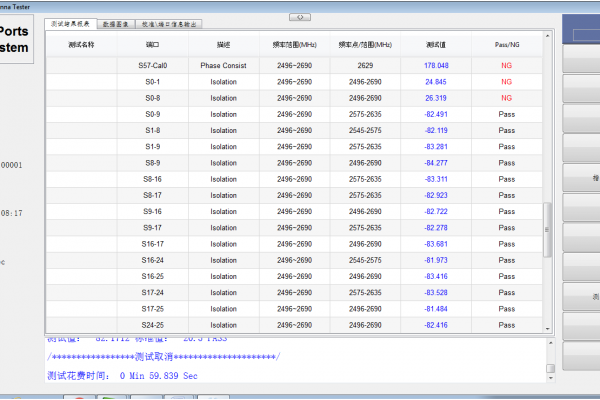Click the -82.416 test value

pyautogui.click(x=436, y=325)
